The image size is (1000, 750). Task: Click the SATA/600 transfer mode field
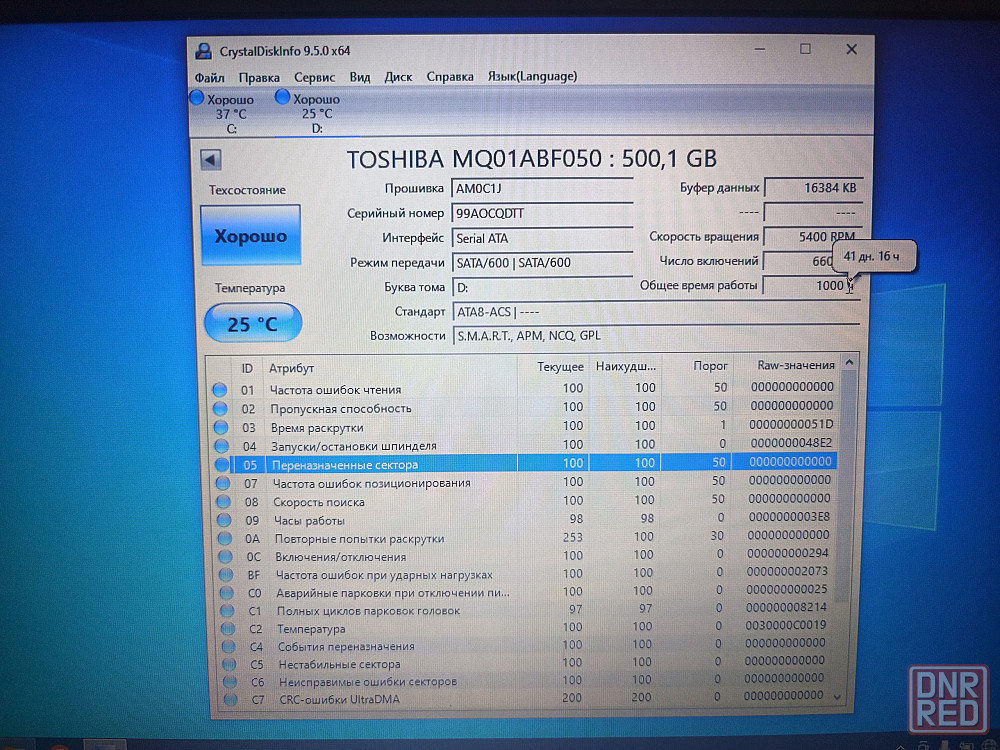[x=541, y=263]
